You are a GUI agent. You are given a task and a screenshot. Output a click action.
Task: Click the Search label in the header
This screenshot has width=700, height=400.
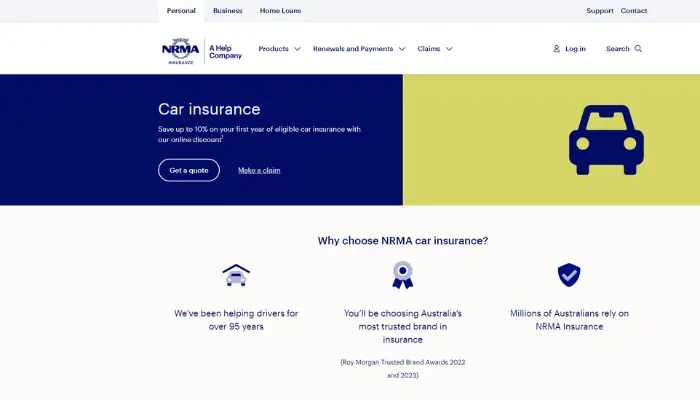point(617,49)
